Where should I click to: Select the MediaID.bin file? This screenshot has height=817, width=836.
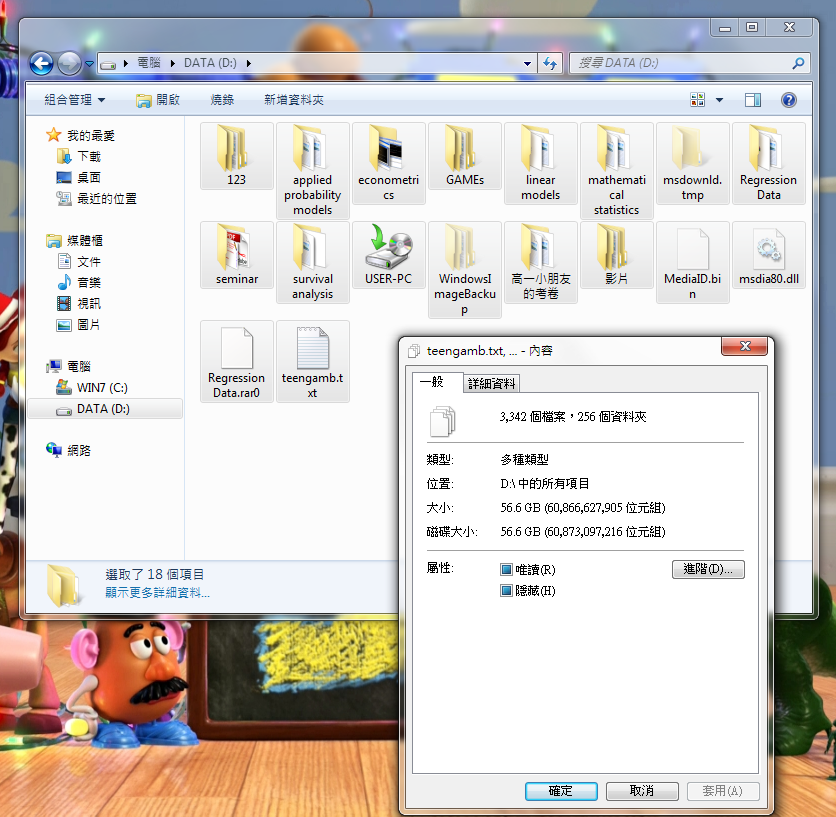click(x=693, y=262)
